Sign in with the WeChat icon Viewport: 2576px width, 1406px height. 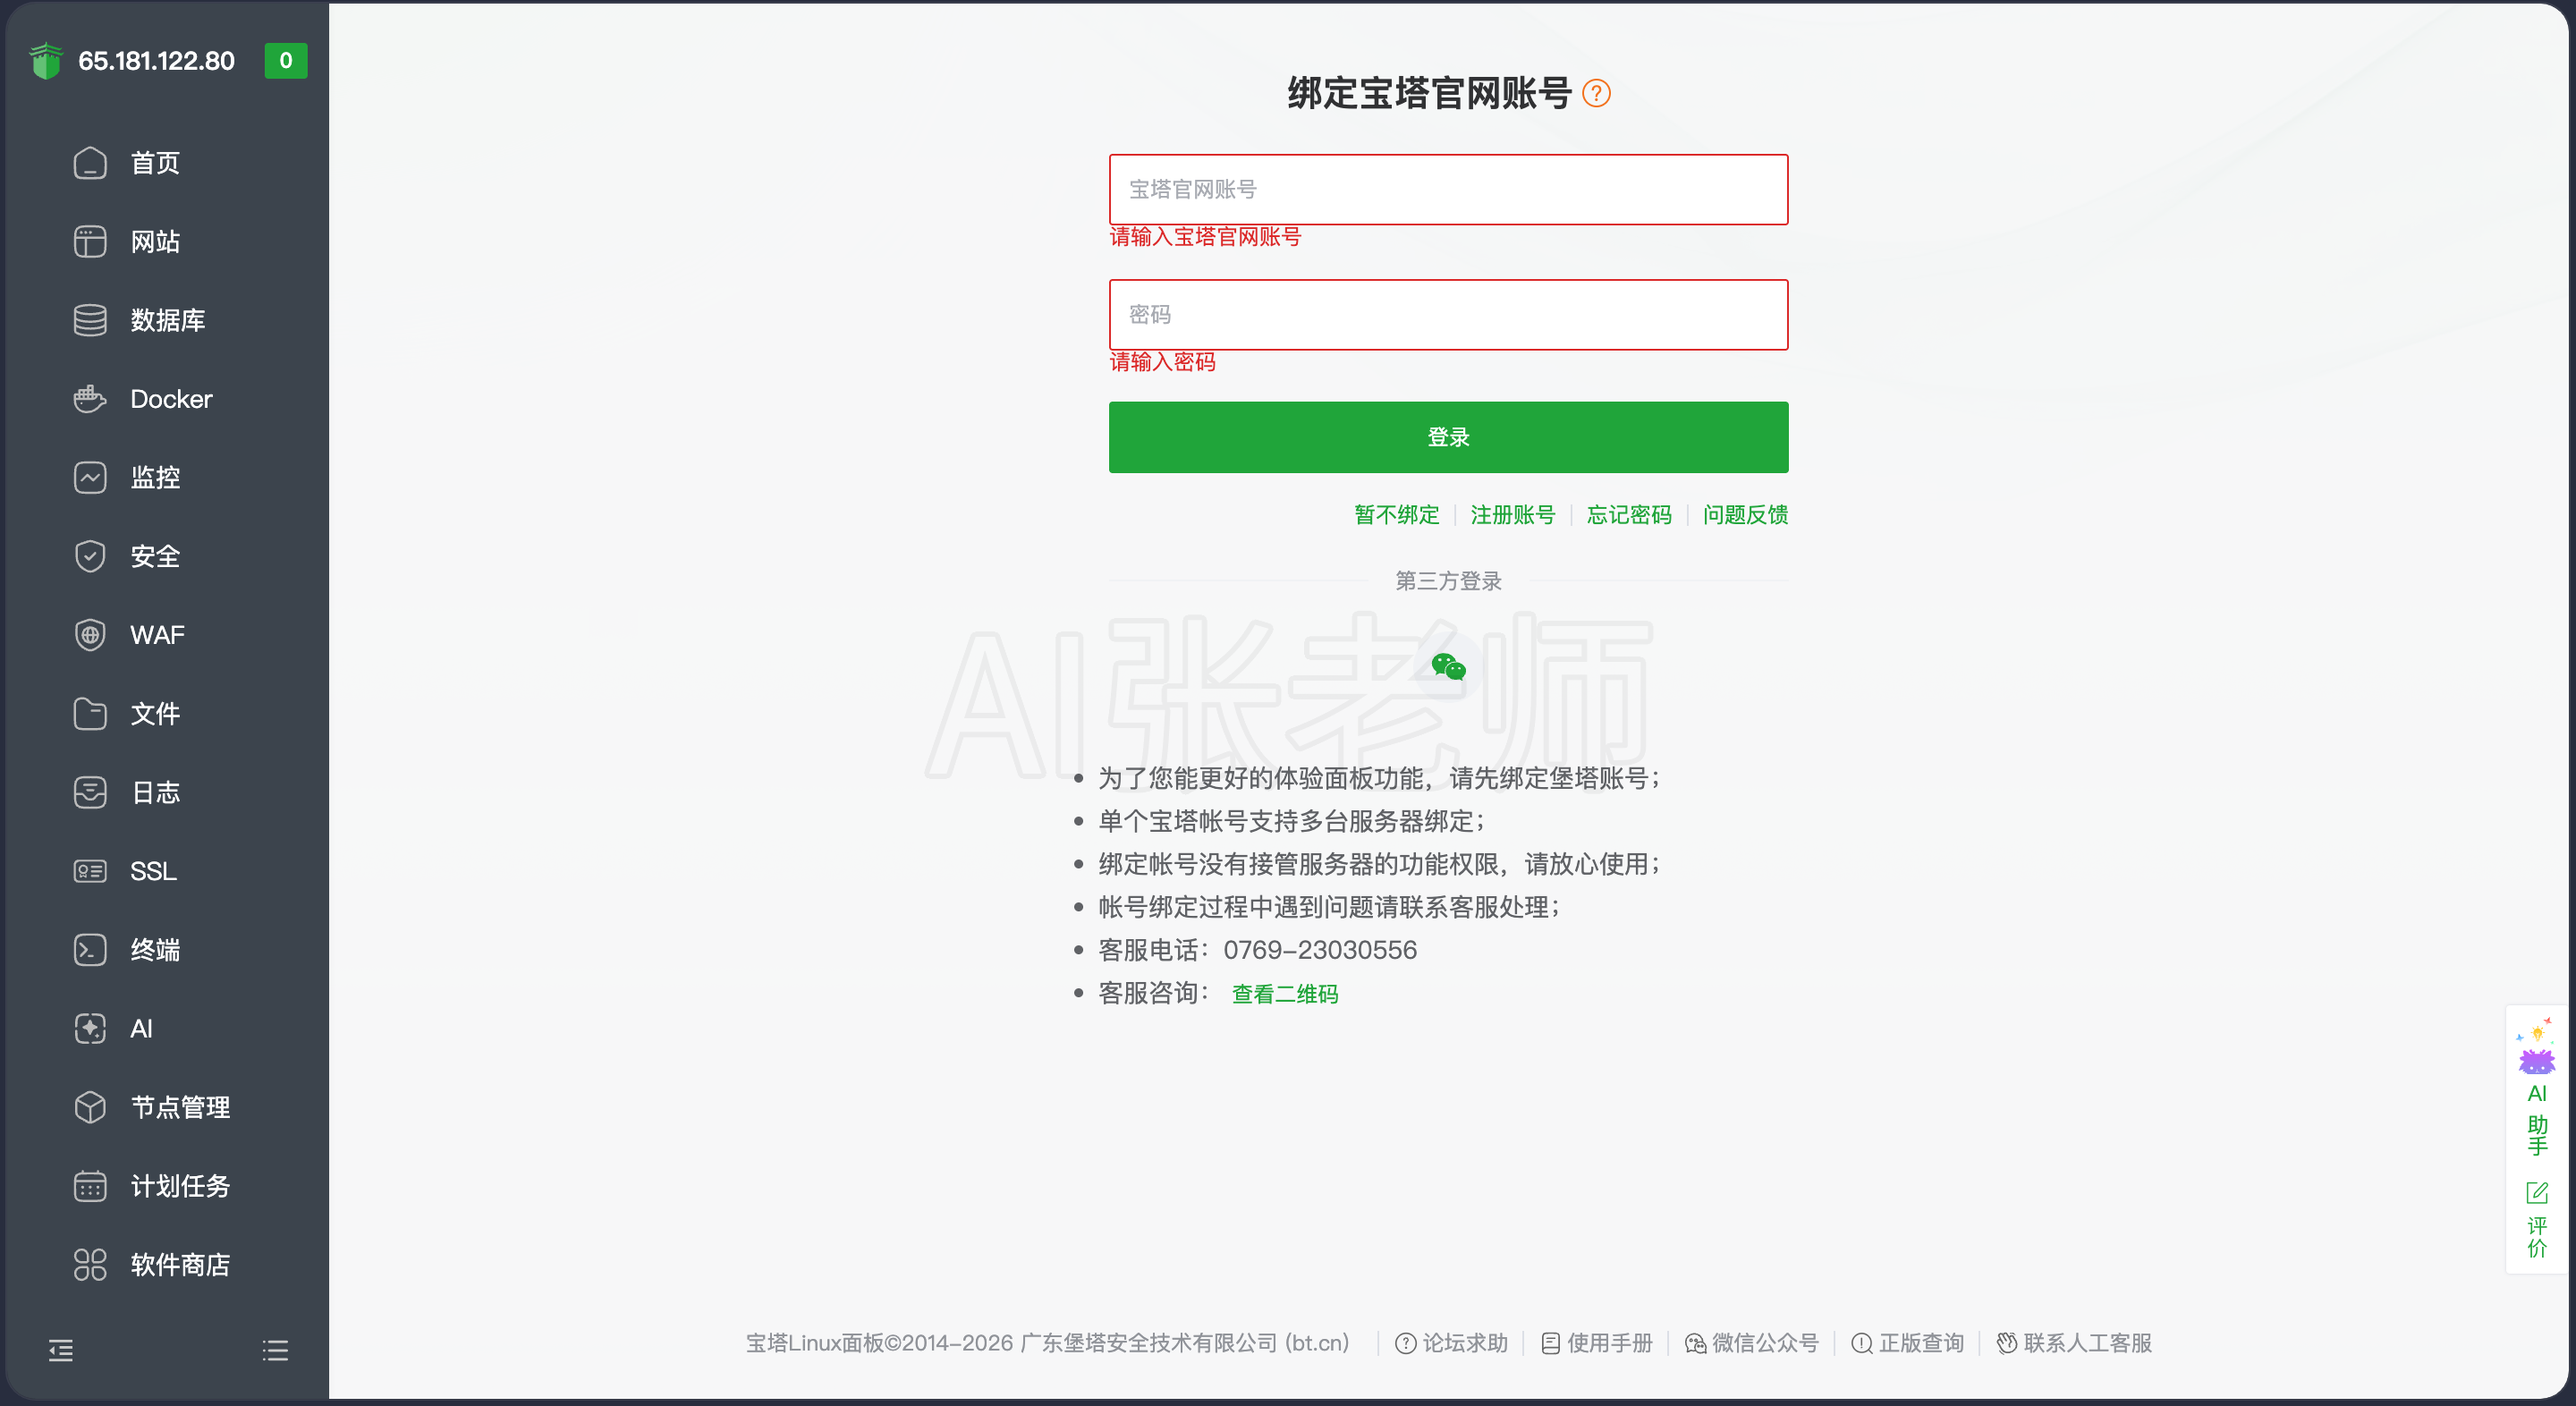[1449, 666]
